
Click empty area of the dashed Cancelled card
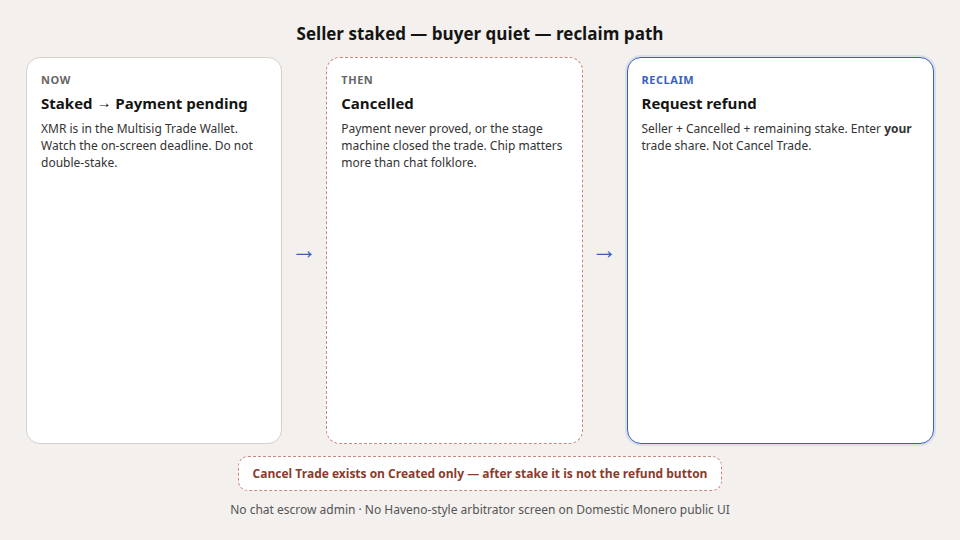click(454, 306)
